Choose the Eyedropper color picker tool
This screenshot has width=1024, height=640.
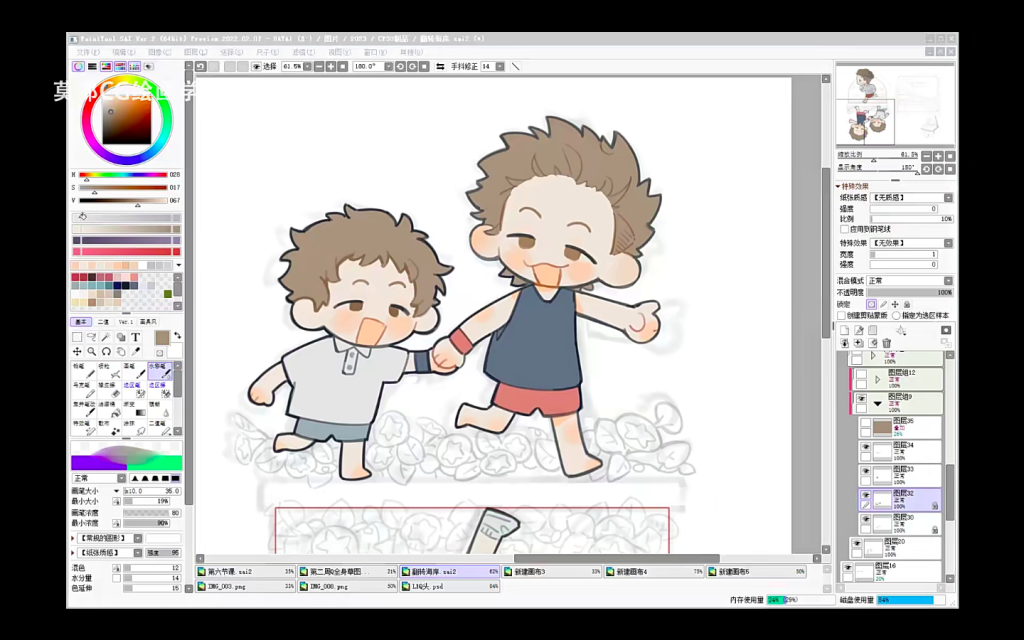coord(136,352)
